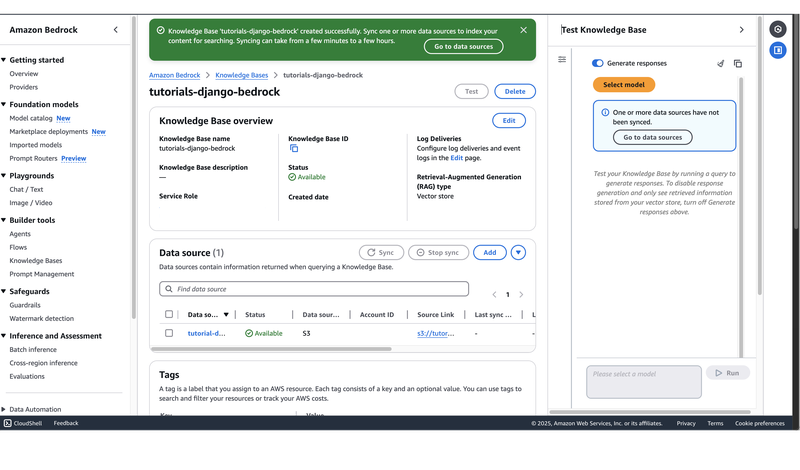Open the test panel configurations icon
800x470 pixels.
point(562,59)
